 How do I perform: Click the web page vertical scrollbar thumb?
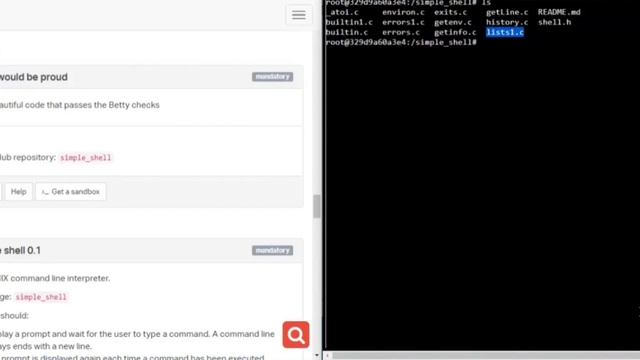point(317,206)
